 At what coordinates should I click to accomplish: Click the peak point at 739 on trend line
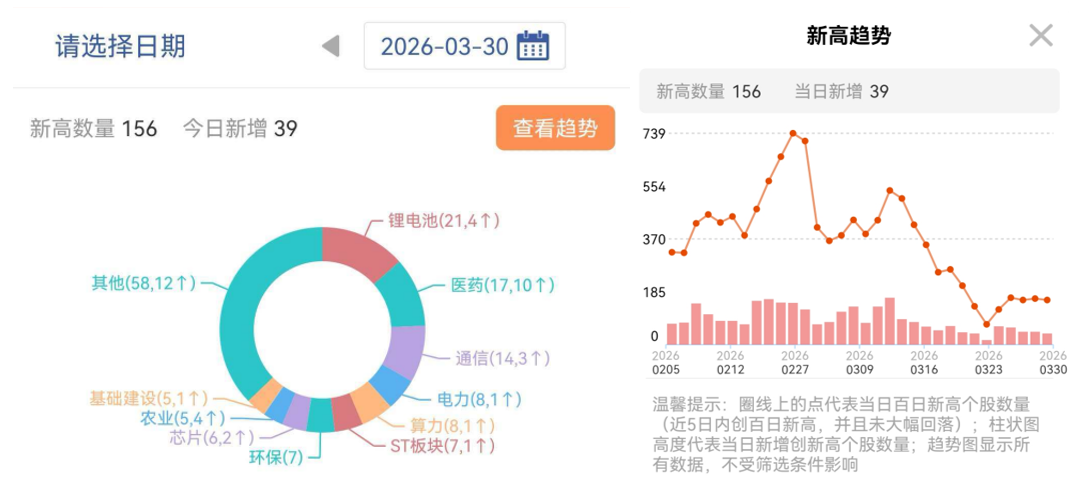click(793, 133)
